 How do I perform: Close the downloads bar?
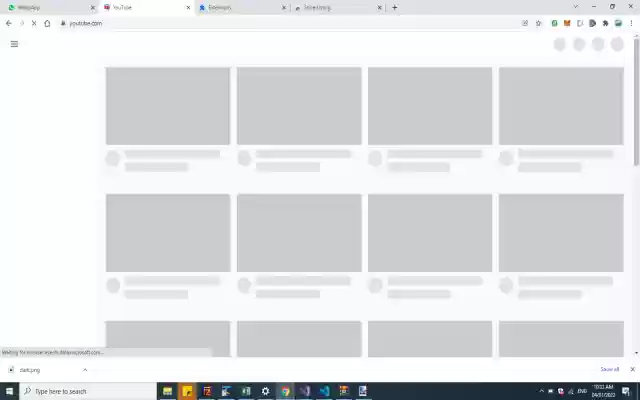632,369
